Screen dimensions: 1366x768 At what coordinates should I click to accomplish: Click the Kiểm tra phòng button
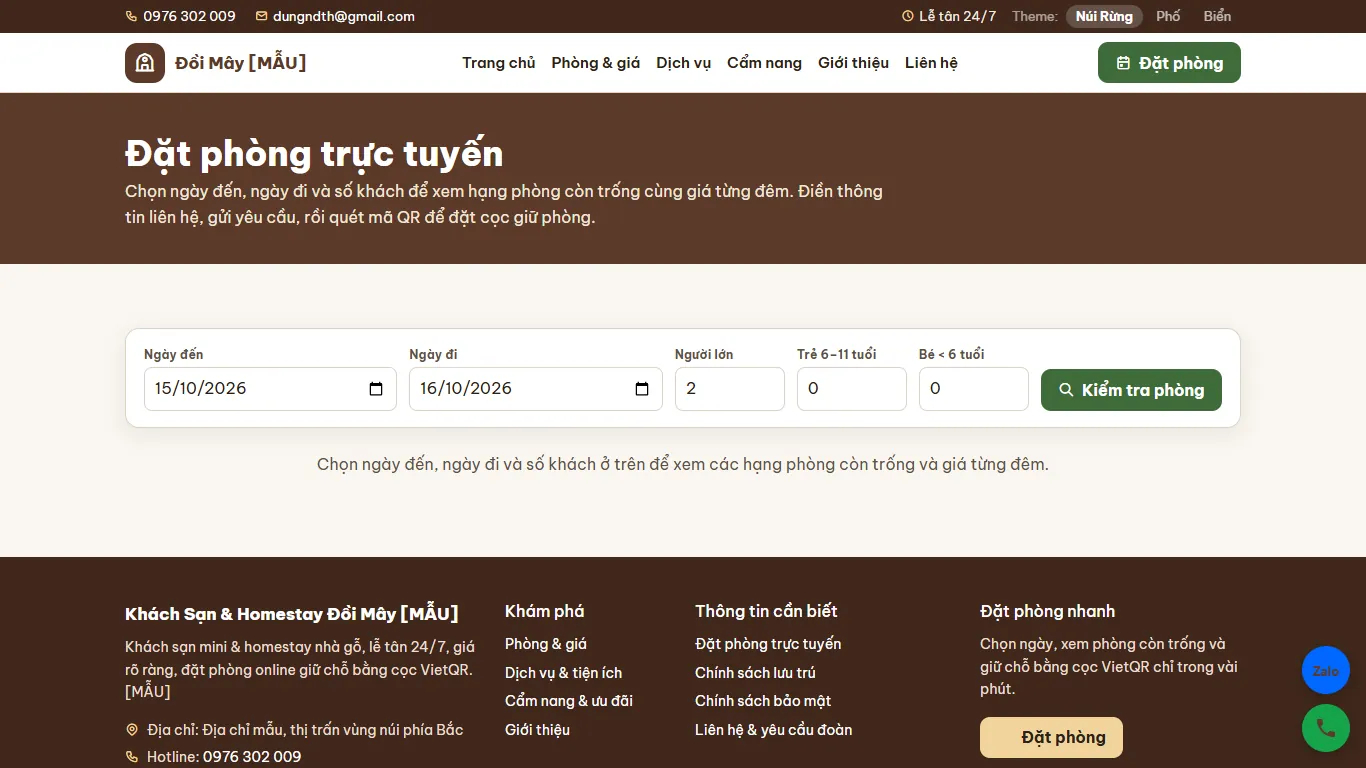(1131, 390)
